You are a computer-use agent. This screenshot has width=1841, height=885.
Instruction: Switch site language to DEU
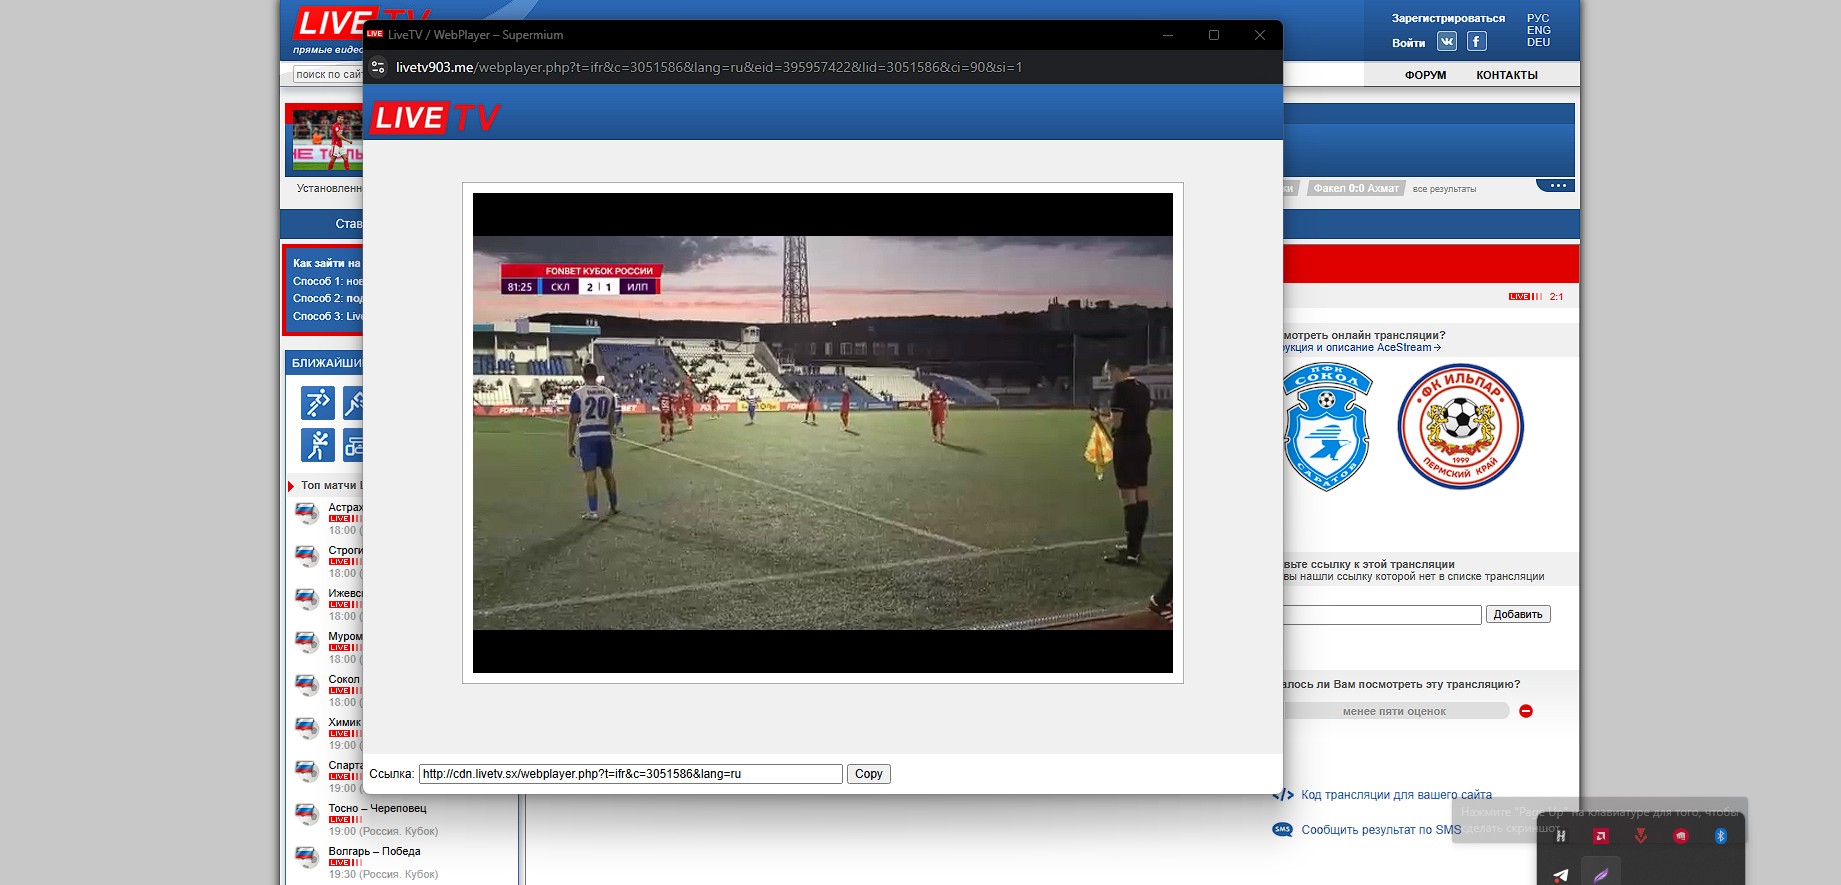click(1538, 42)
